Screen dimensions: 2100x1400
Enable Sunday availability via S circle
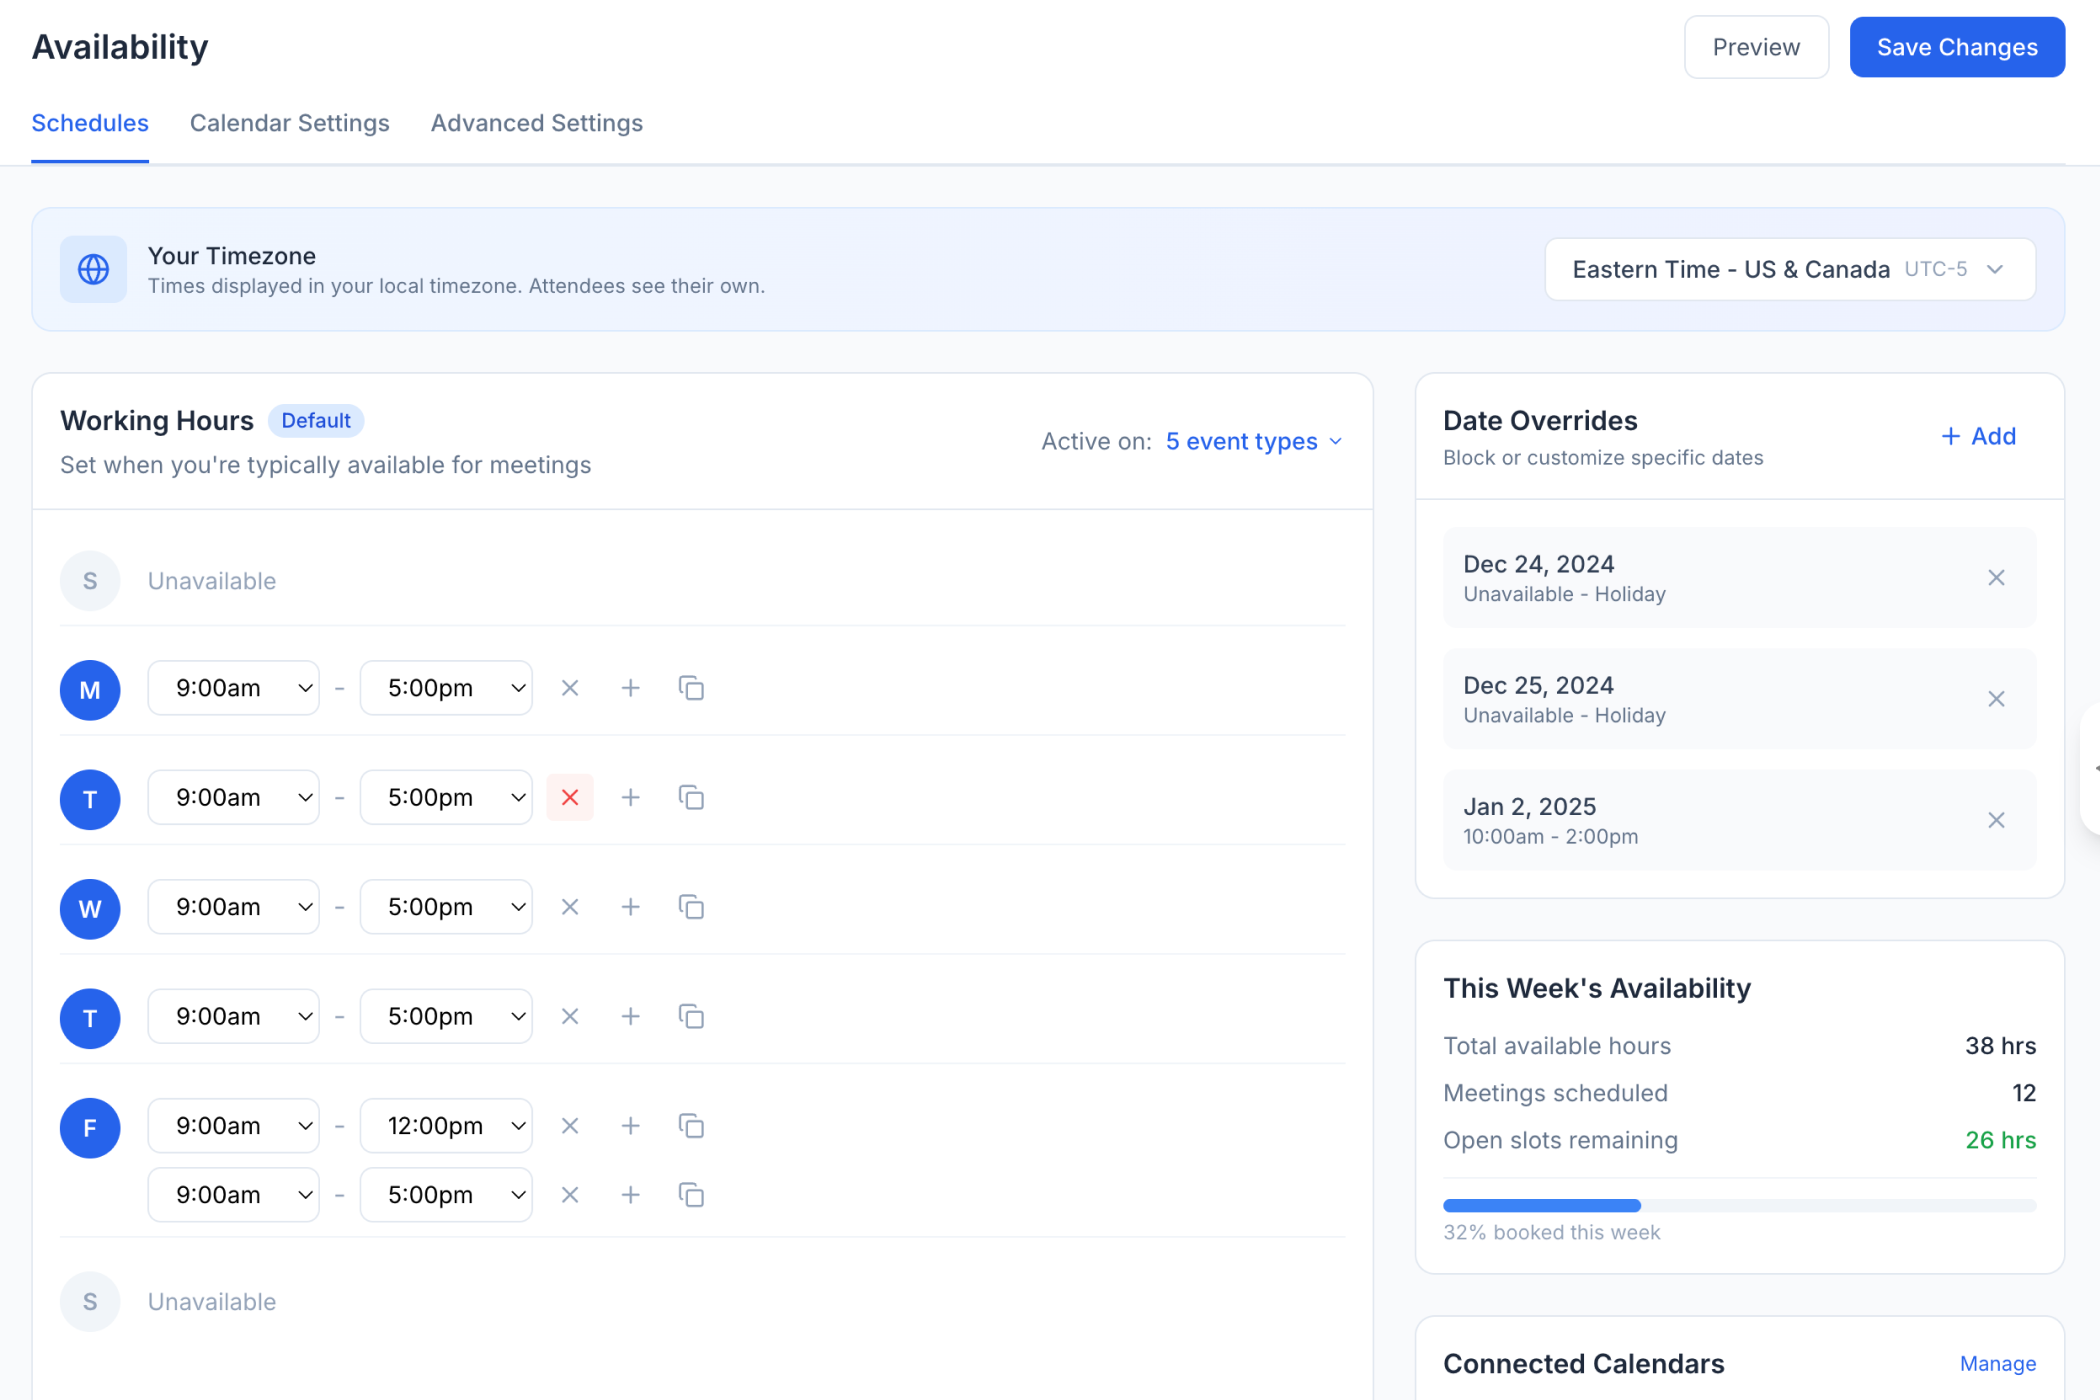click(x=90, y=581)
